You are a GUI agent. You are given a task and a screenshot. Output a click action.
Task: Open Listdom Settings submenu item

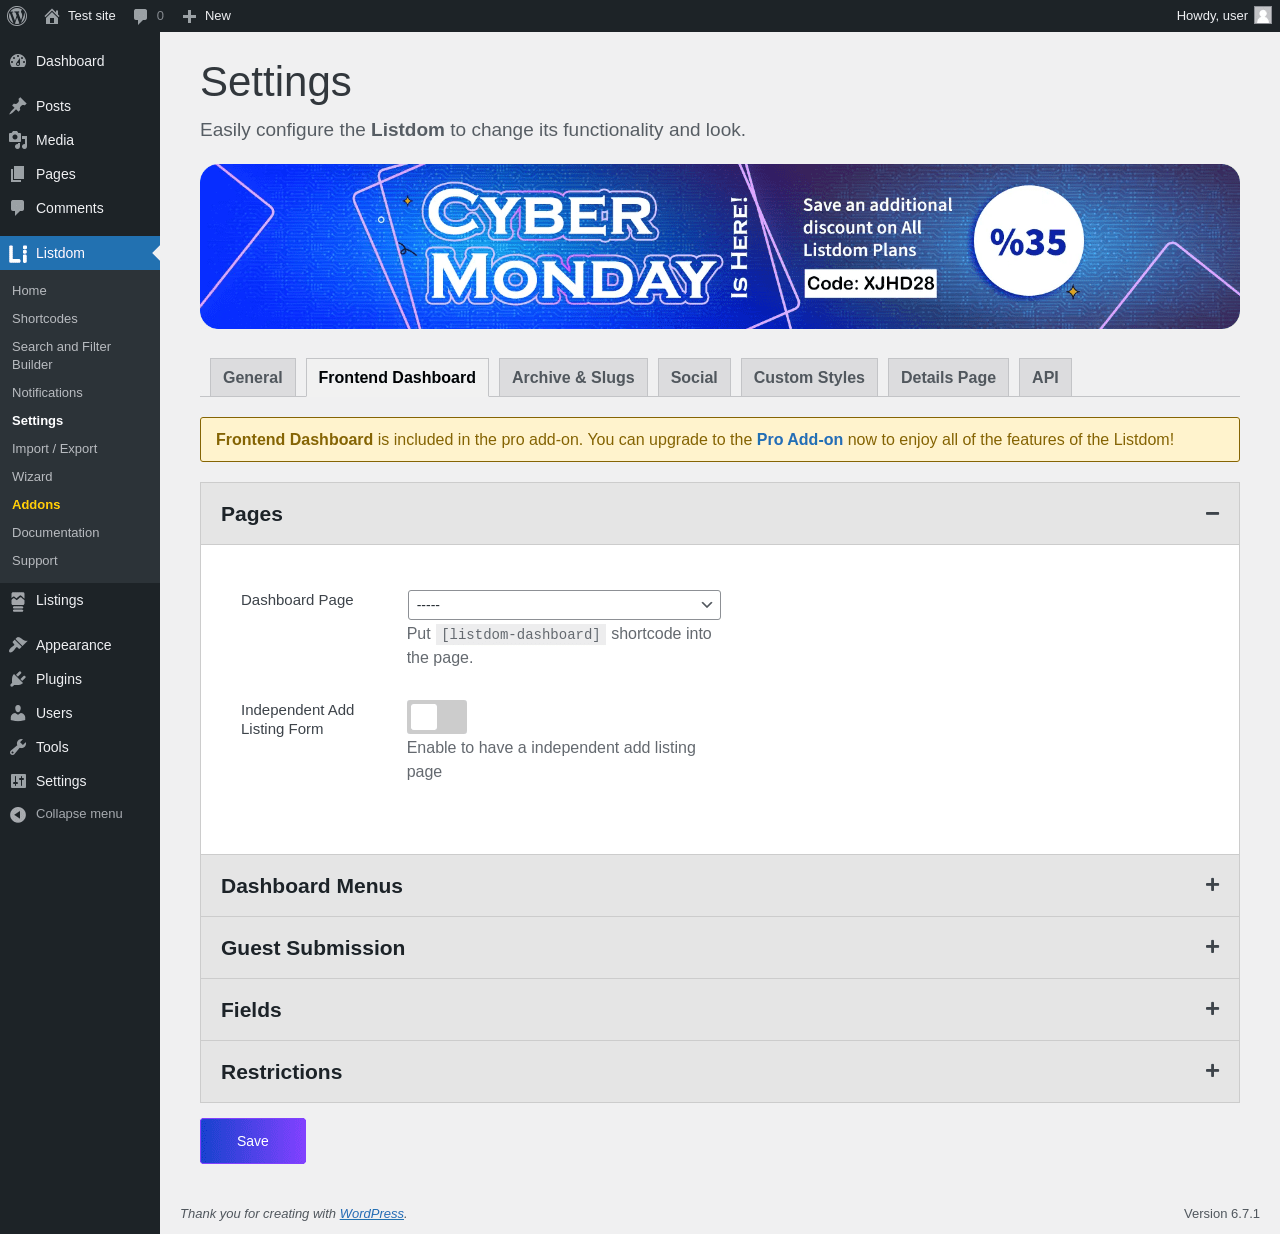pos(37,421)
